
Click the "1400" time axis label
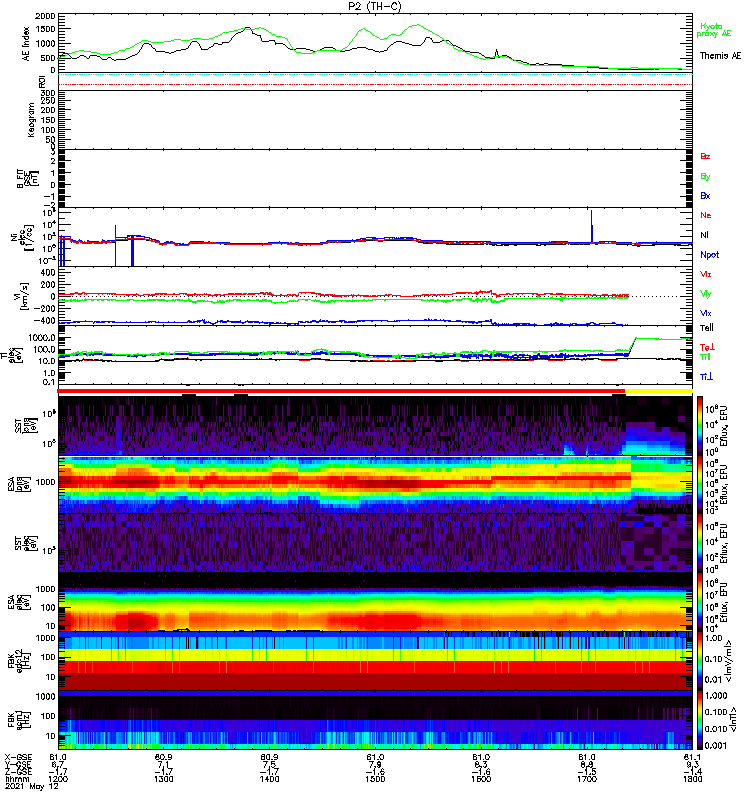[269, 779]
